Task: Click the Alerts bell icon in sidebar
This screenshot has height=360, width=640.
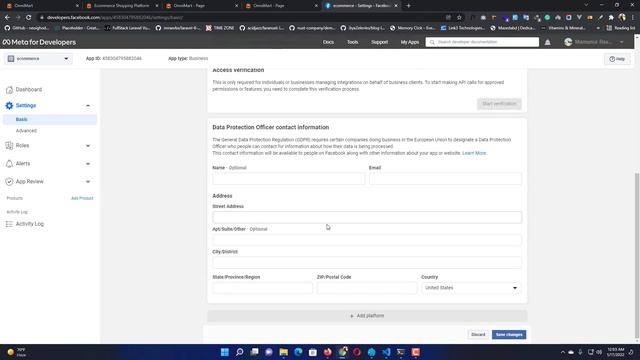Action: pyautogui.click(x=9, y=163)
